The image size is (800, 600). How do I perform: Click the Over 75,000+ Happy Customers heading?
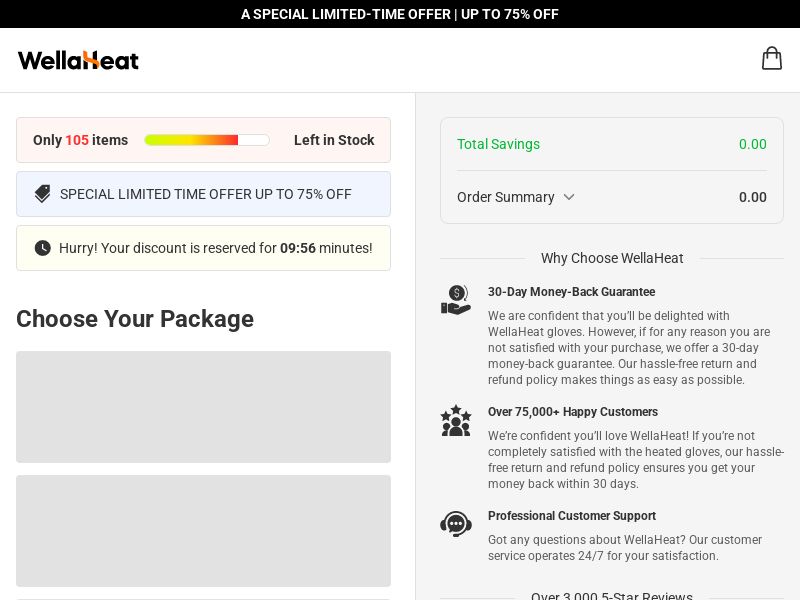(572, 412)
